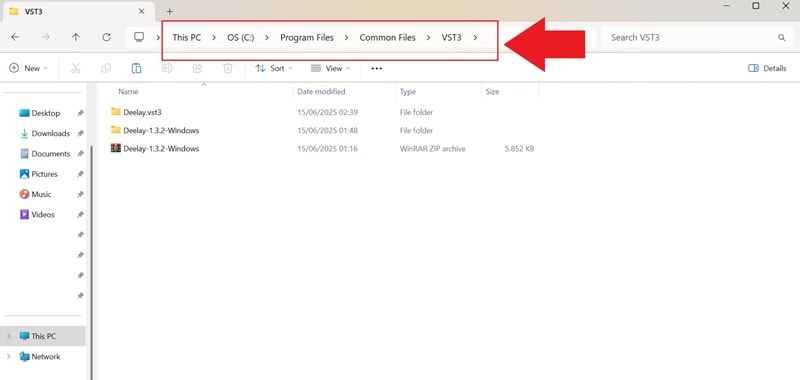800x380 pixels.
Task: Unpin Desktop using its pin icon
Action: pyautogui.click(x=80, y=113)
